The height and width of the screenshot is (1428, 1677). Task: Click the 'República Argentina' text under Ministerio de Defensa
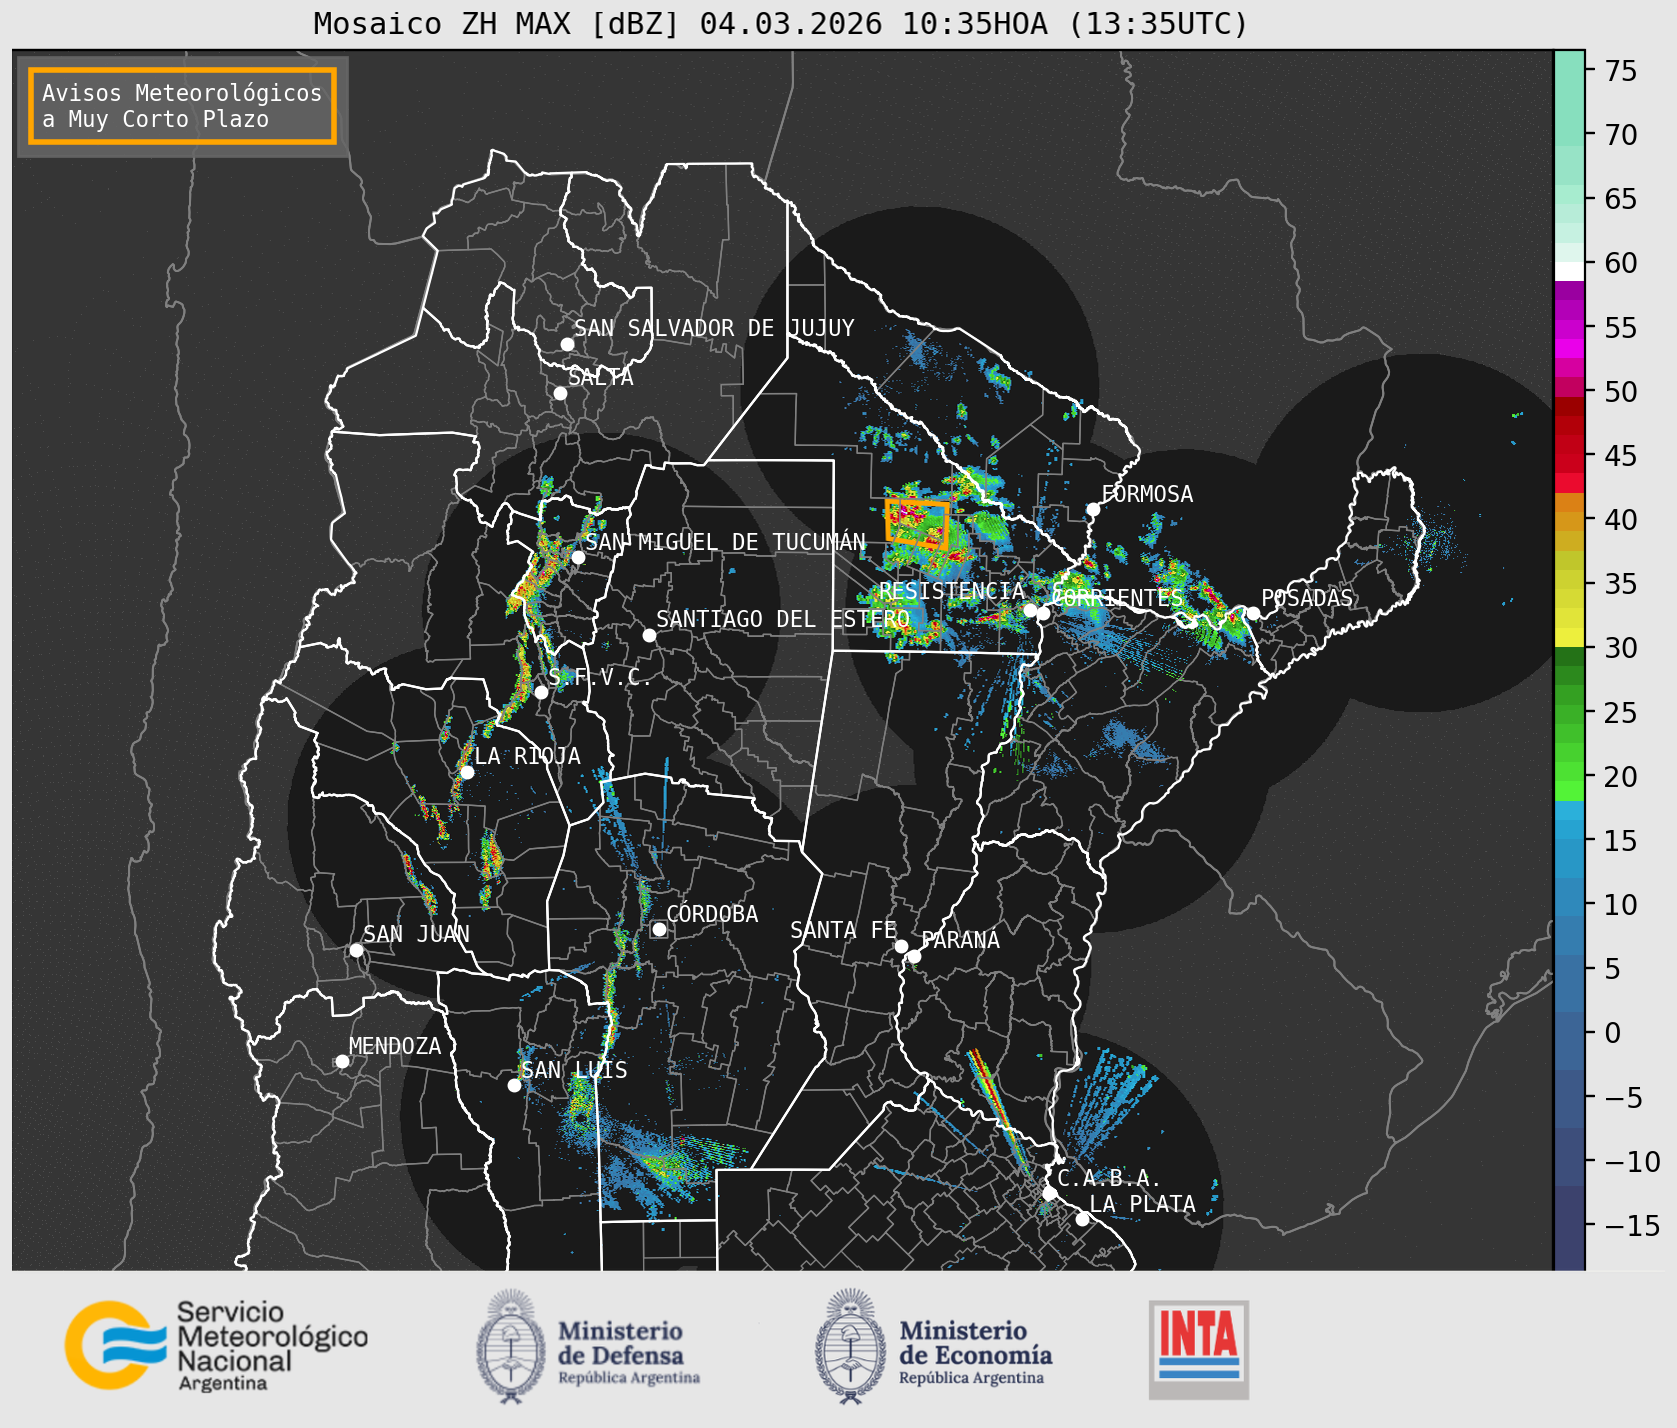coord(629,1378)
